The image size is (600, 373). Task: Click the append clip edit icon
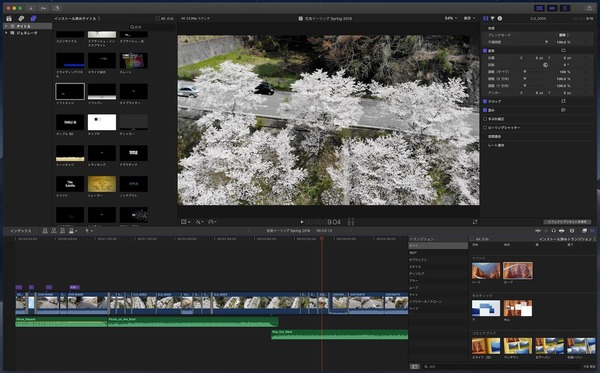click(x=62, y=231)
